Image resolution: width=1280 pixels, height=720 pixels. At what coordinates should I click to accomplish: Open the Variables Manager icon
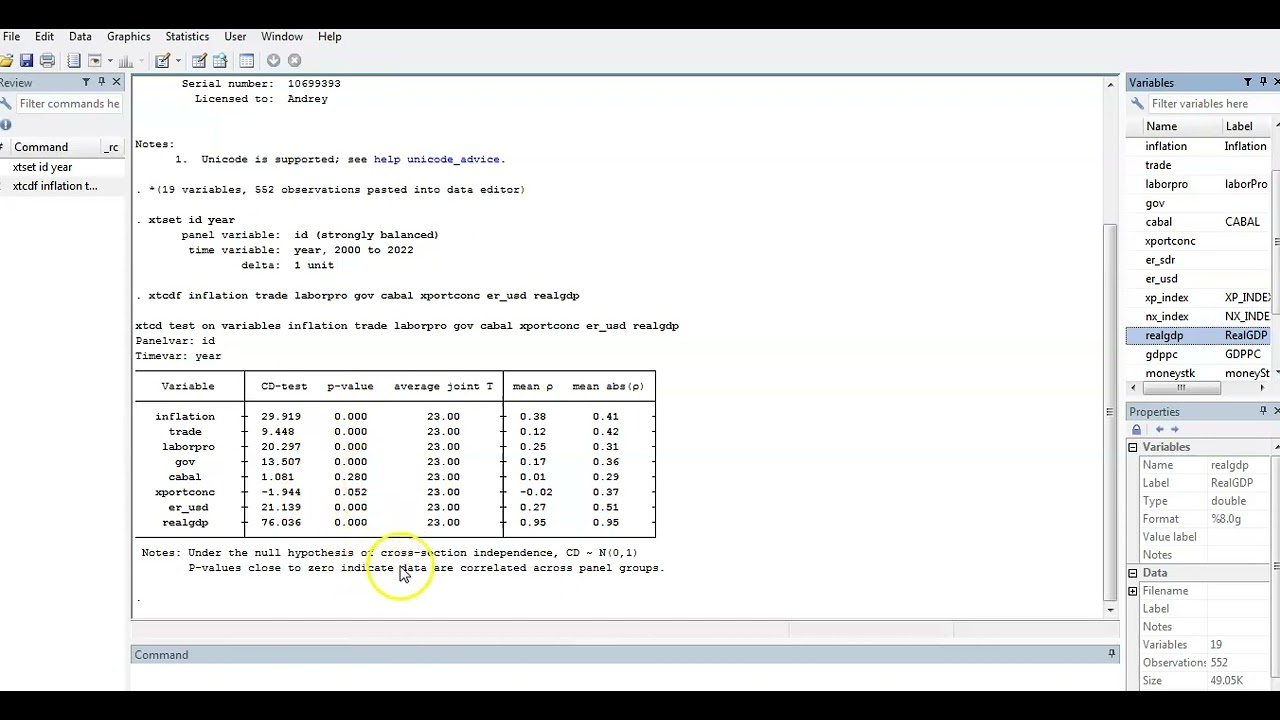(x=246, y=61)
